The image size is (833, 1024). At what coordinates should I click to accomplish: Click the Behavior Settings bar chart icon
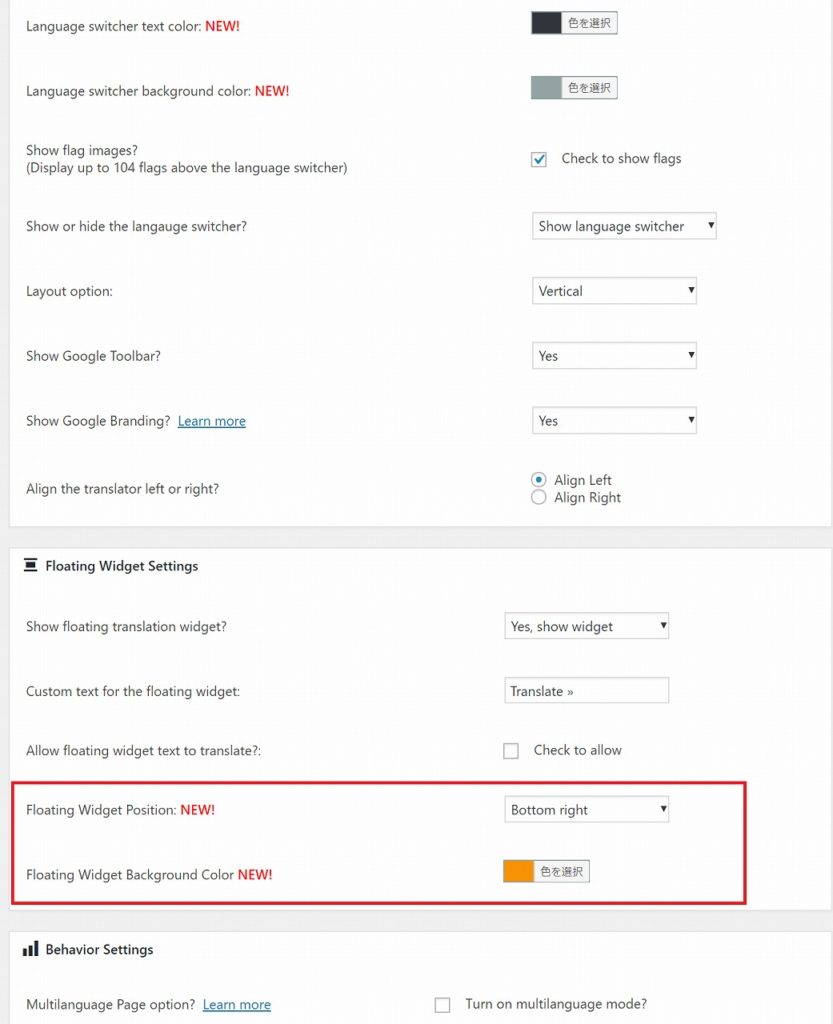click(31, 949)
